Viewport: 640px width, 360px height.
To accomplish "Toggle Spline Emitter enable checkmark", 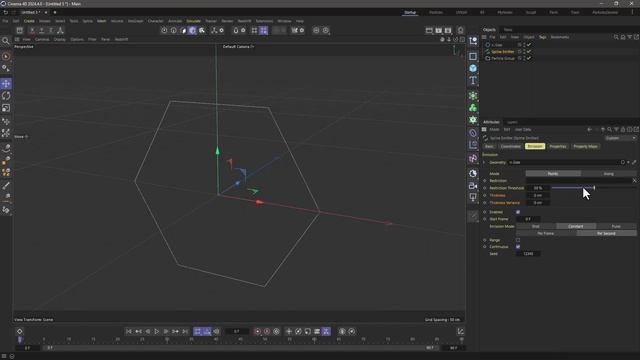I will pos(529,51).
